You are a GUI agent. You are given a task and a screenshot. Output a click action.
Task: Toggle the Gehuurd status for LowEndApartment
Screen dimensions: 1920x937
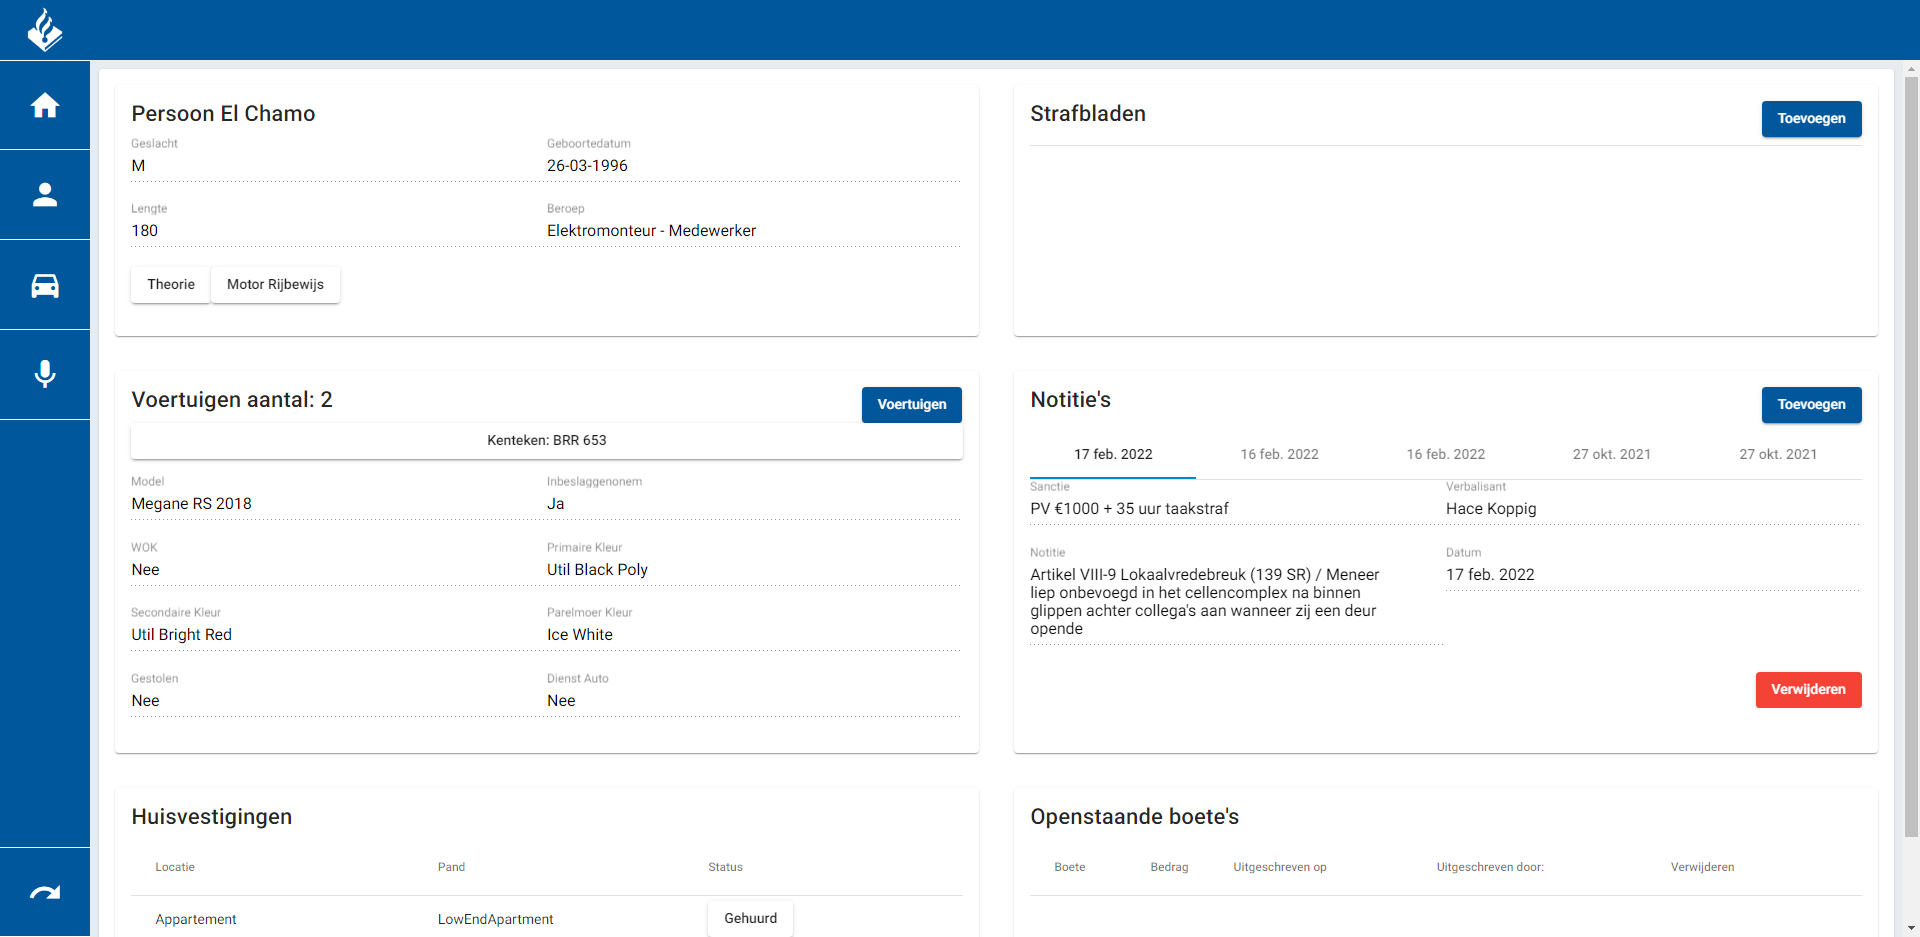pos(750,918)
